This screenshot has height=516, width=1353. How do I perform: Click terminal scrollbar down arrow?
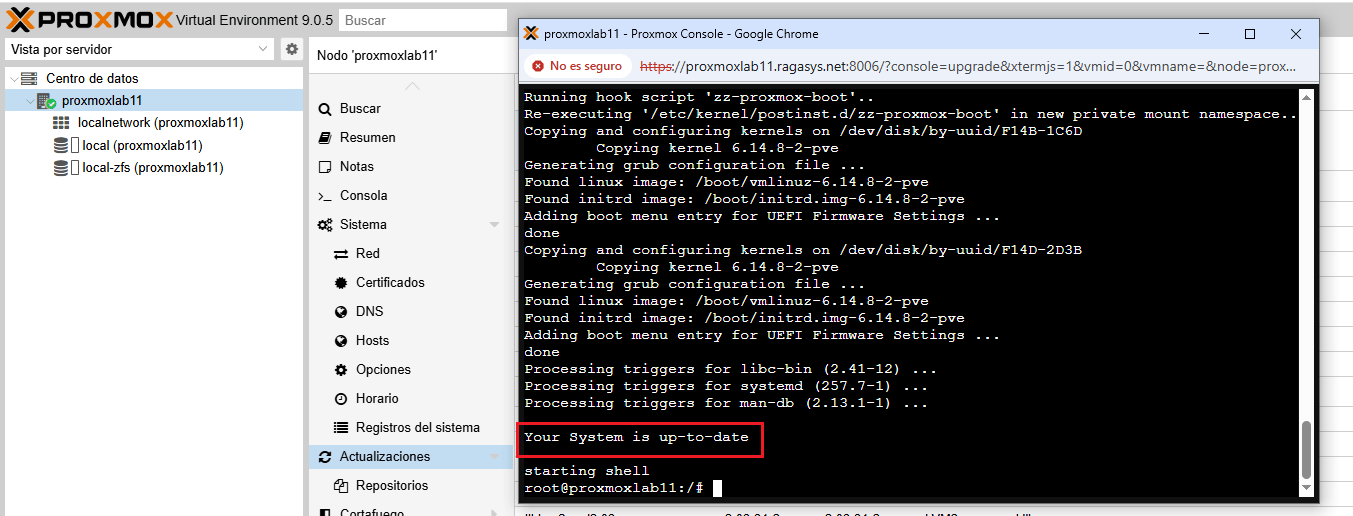[1305, 488]
